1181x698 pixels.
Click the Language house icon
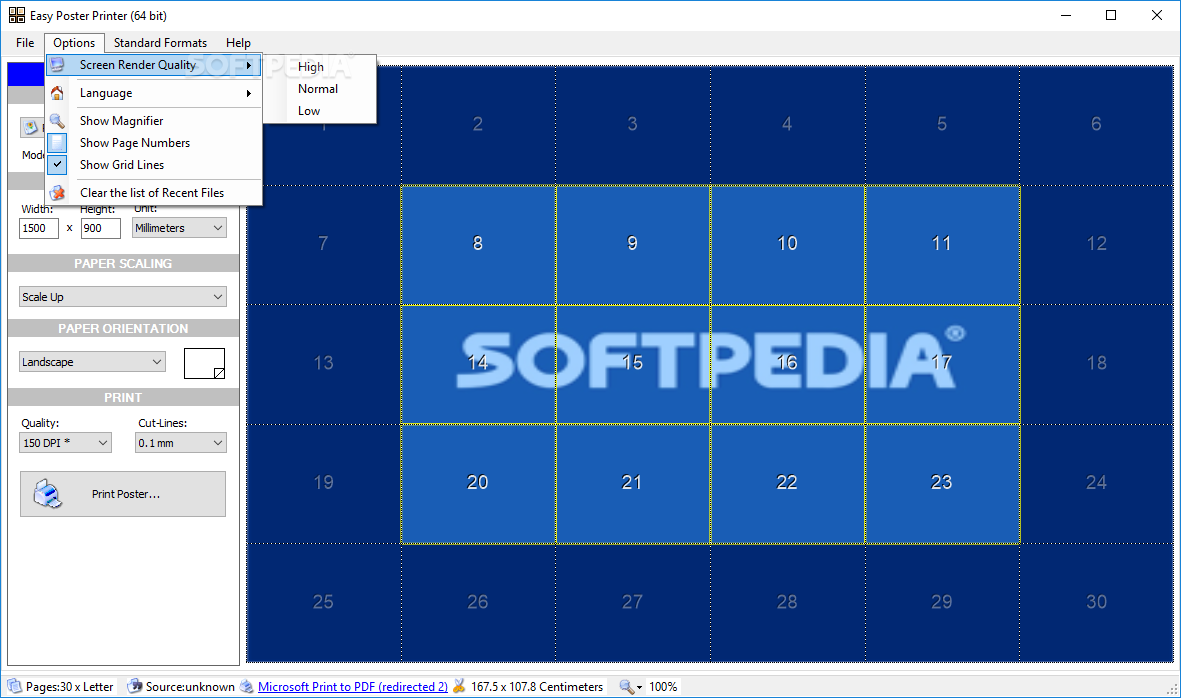point(57,93)
